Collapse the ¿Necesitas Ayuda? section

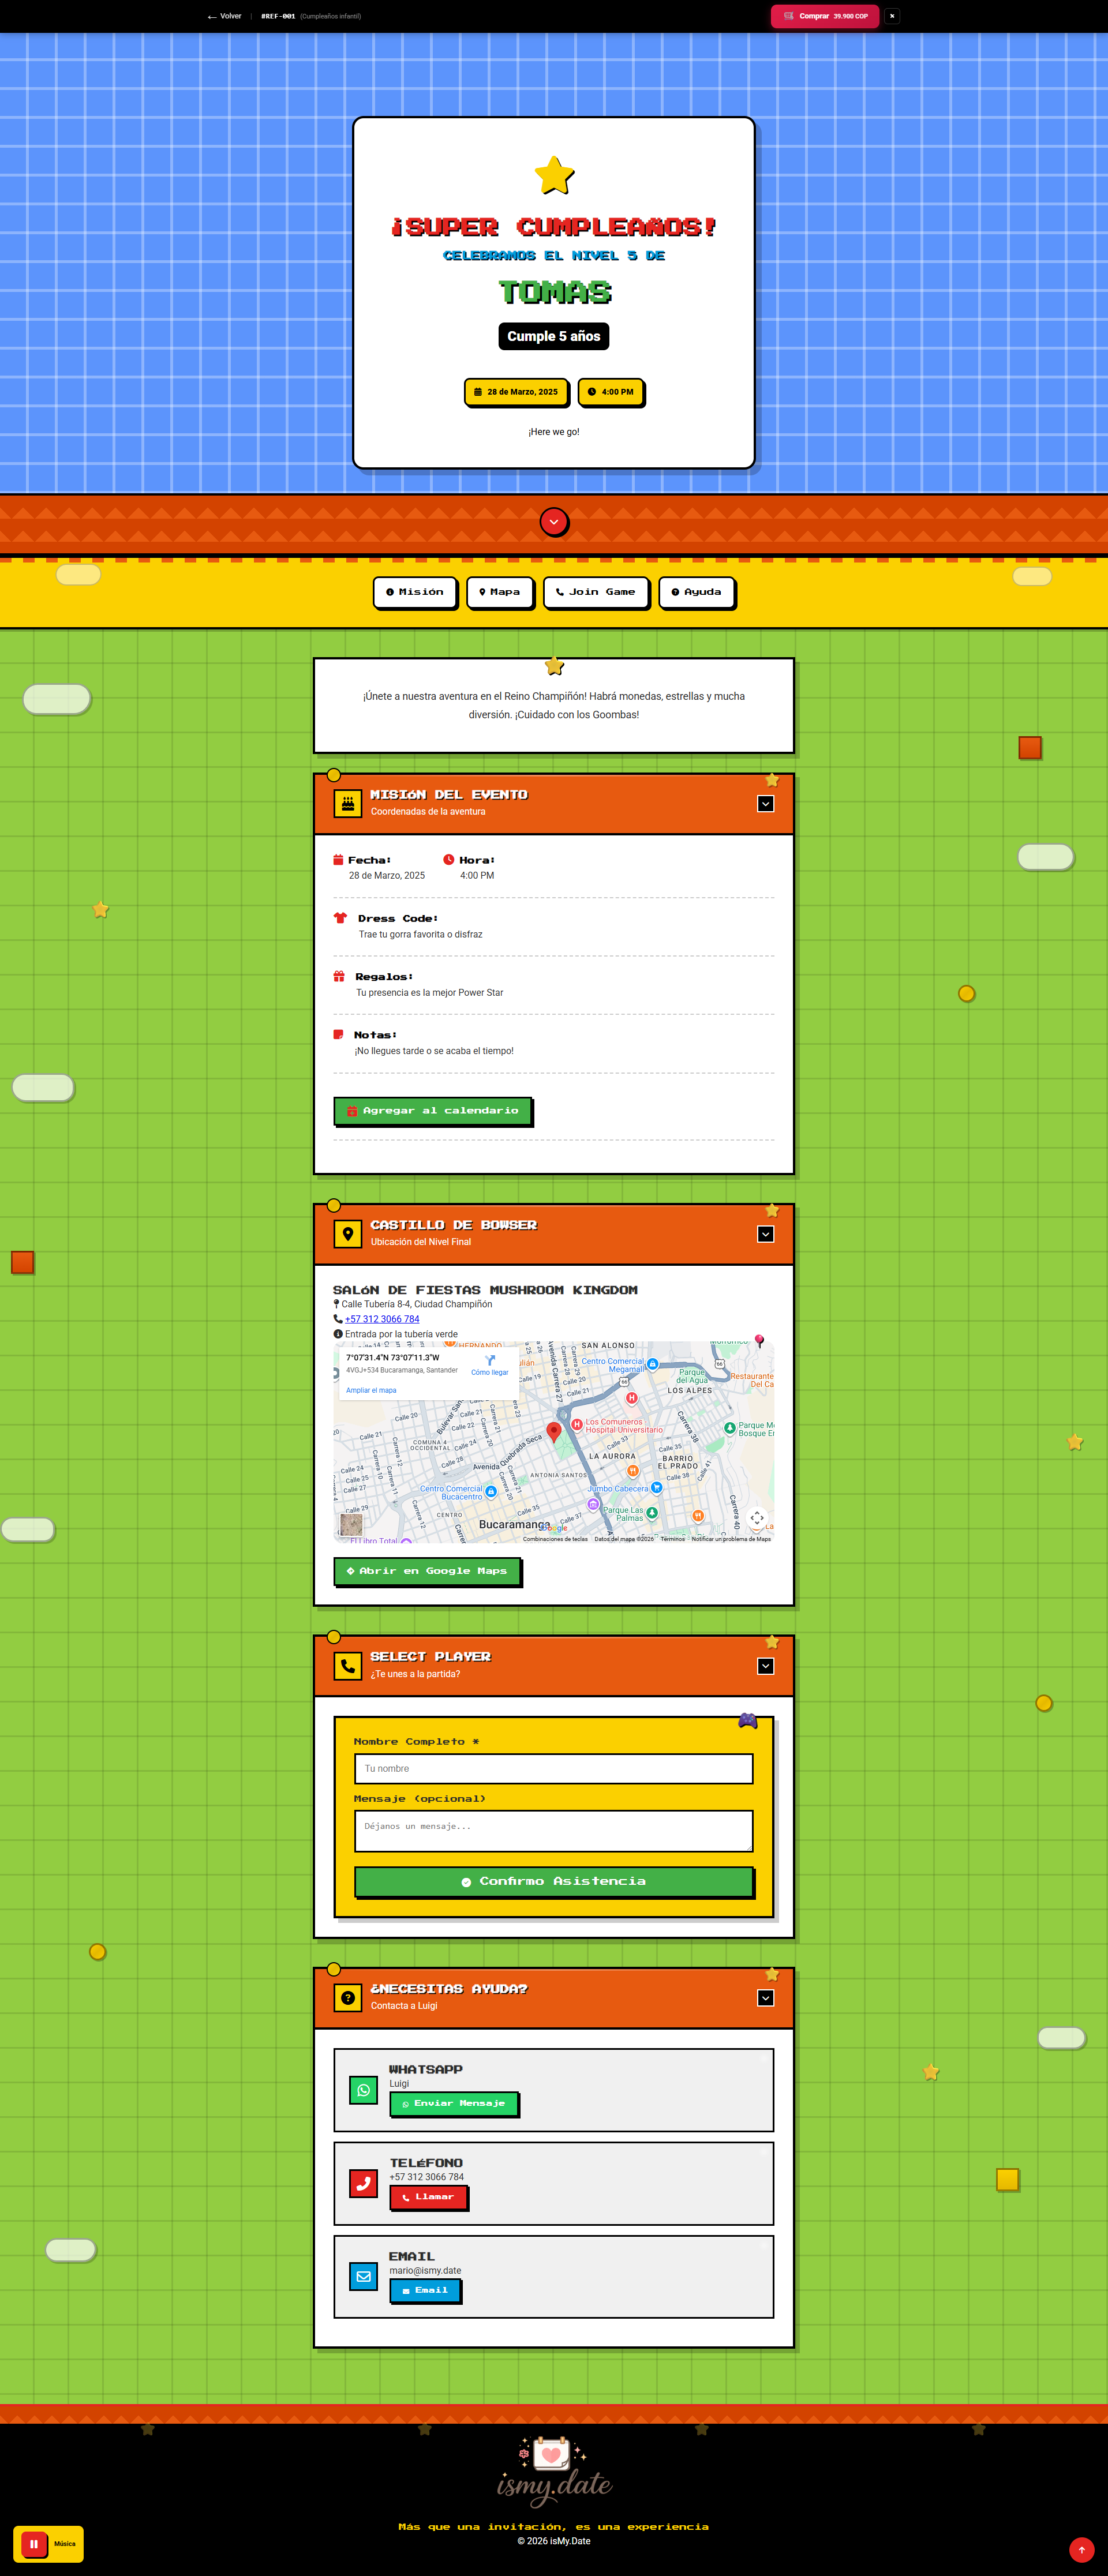[765, 1998]
